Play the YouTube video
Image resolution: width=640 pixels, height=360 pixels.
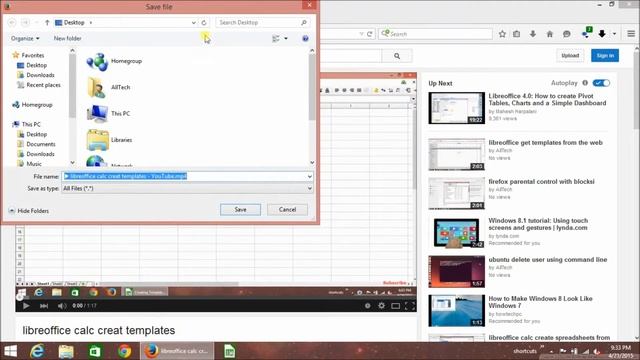(x=26, y=305)
